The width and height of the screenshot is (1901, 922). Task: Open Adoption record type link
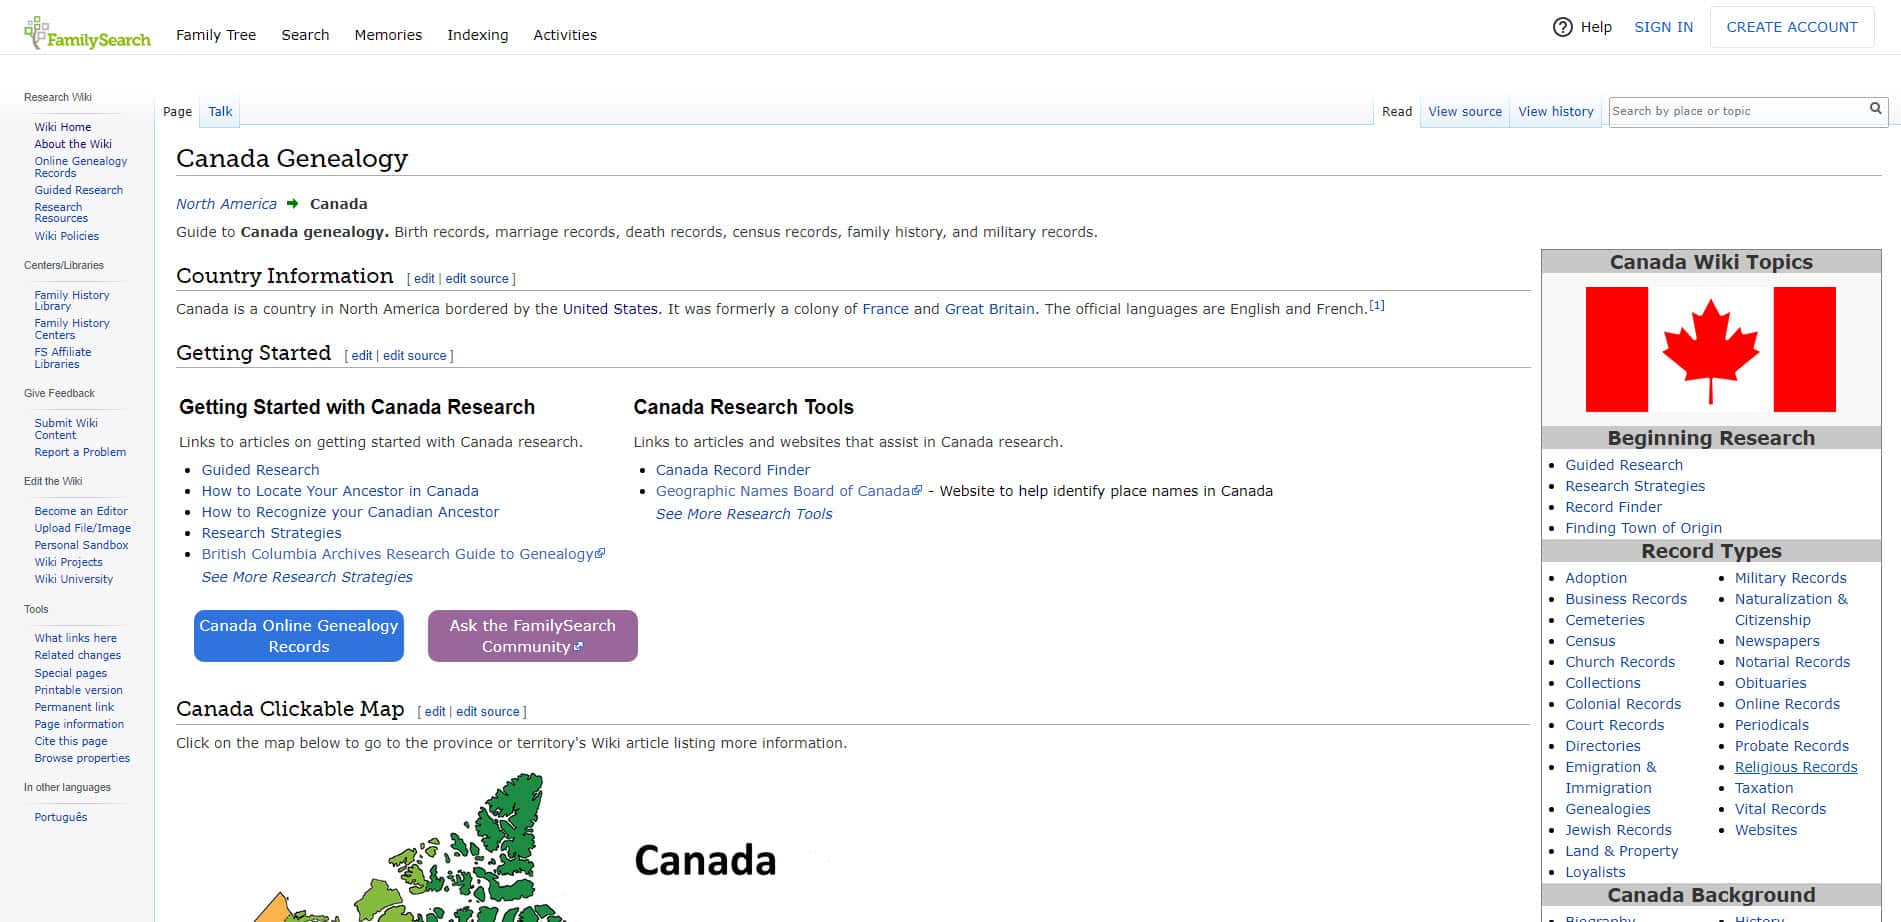pos(1595,578)
